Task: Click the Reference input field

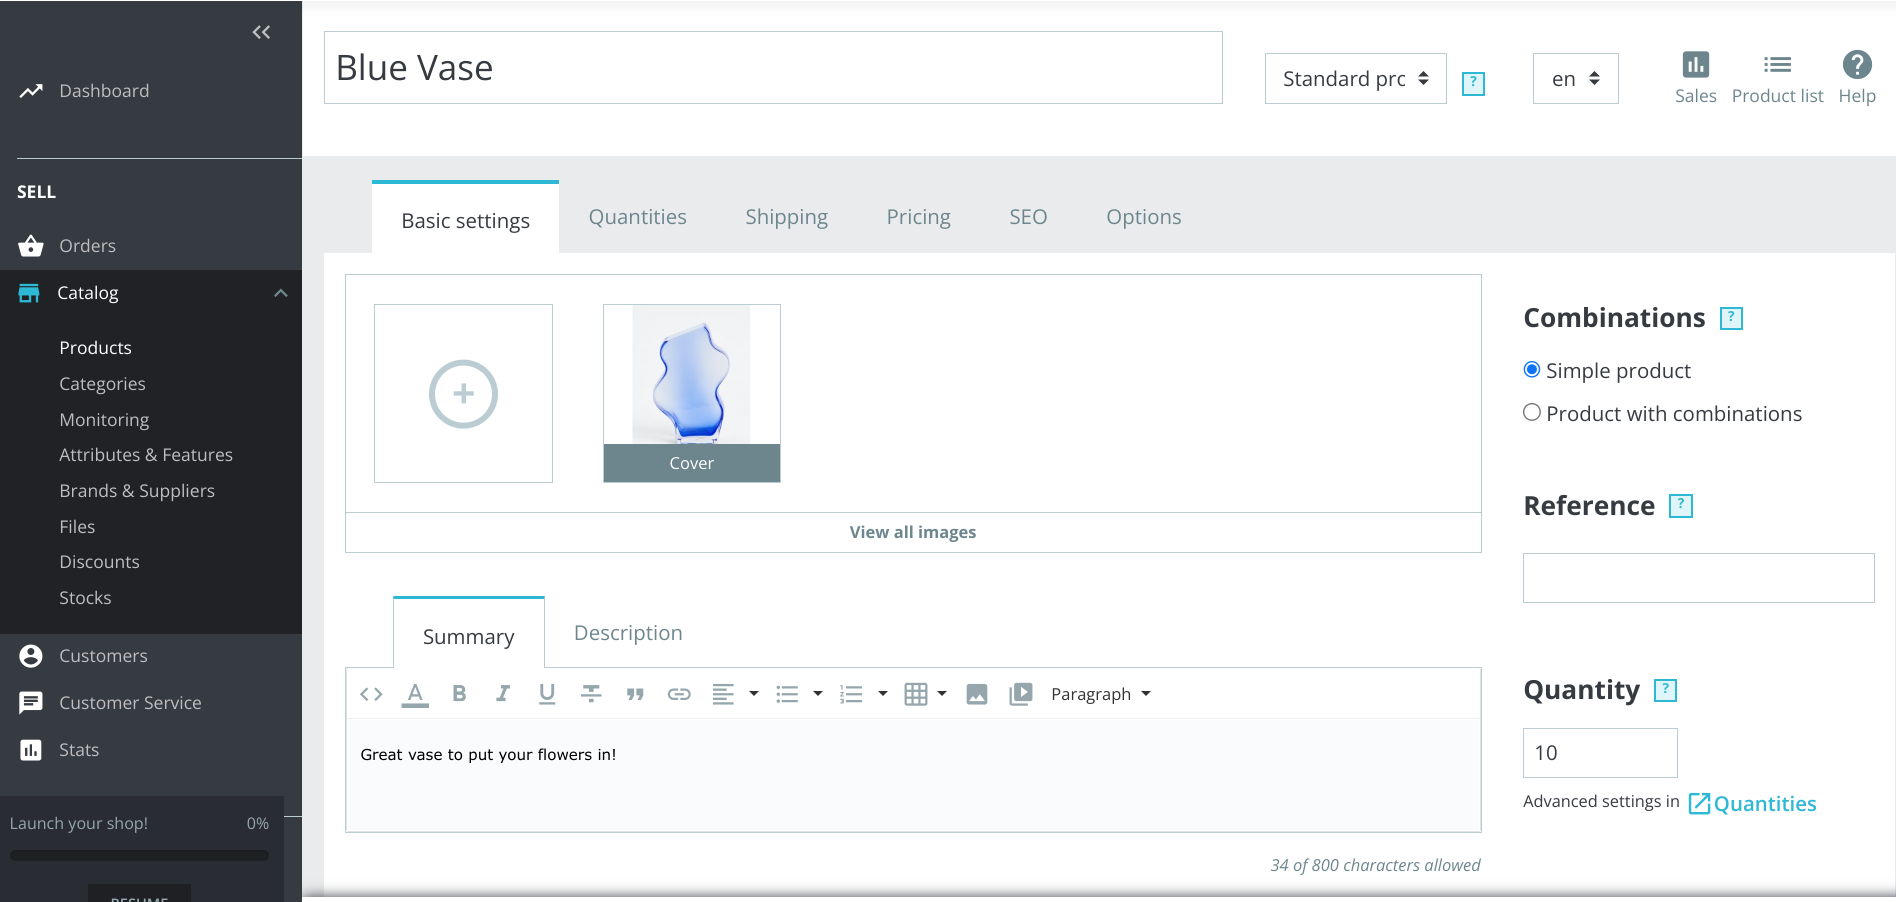Action: click(1698, 578)
